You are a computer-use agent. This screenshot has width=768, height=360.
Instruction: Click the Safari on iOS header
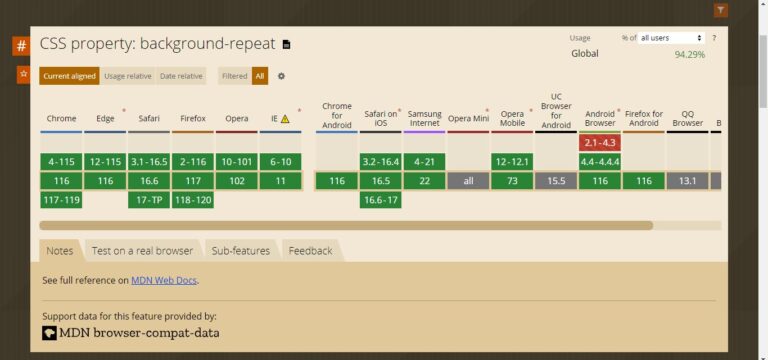[x=381, y=119]
